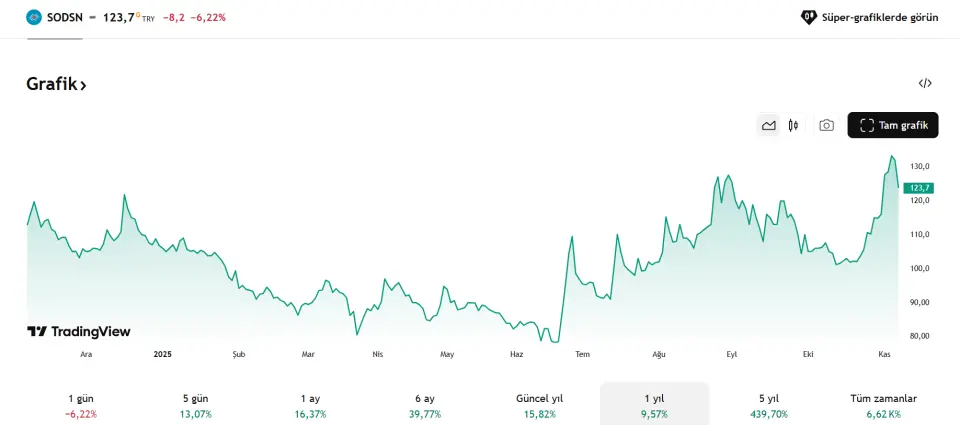Screen dimensions: 960x425
Task: Switch to area chart style icon
Action: [x=768, y=125]
